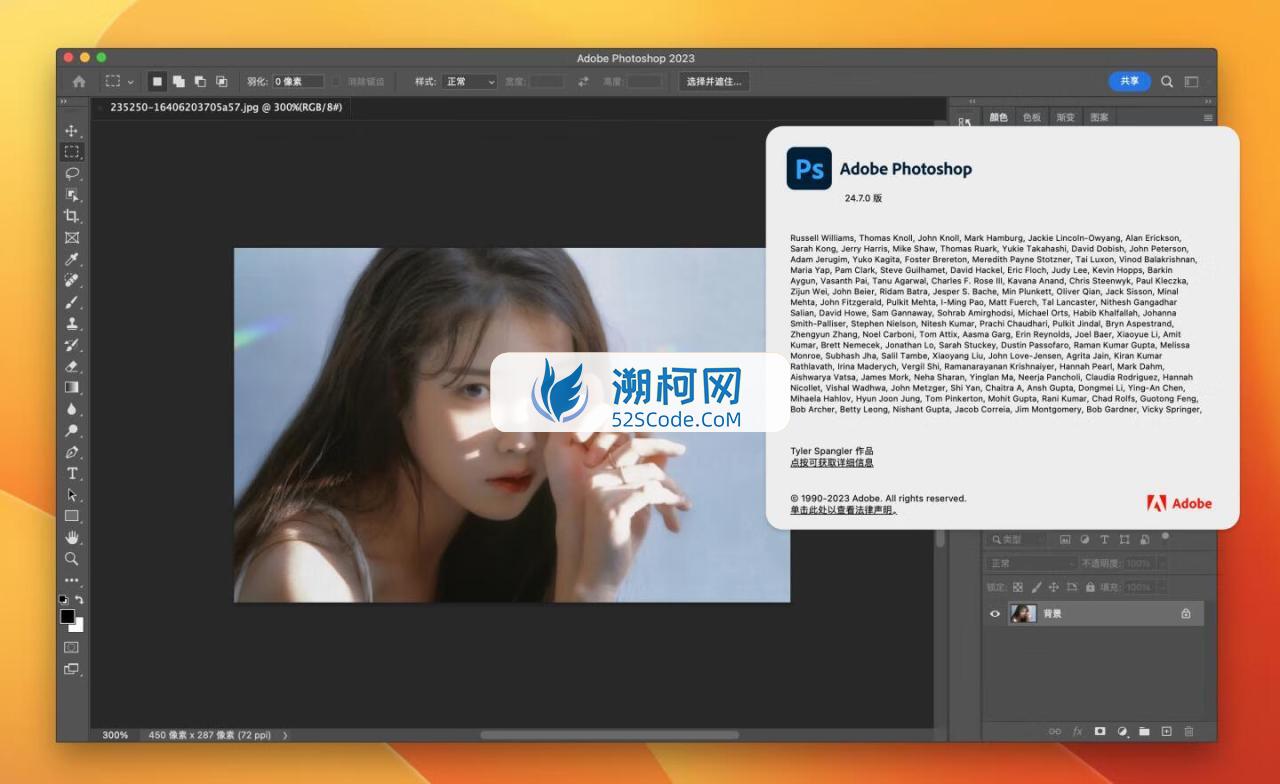Open the status bar info arrow
The width and height of the screenshot is (1280, 784).
click(285, 735)
